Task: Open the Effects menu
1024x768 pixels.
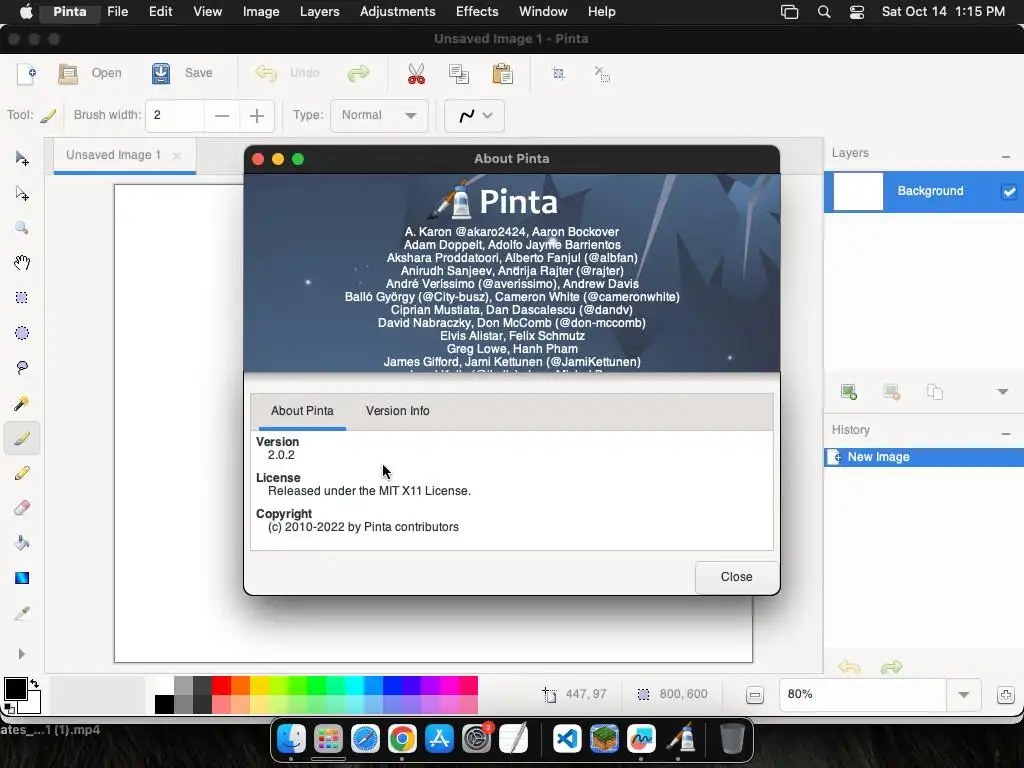Action: [477, 12]
